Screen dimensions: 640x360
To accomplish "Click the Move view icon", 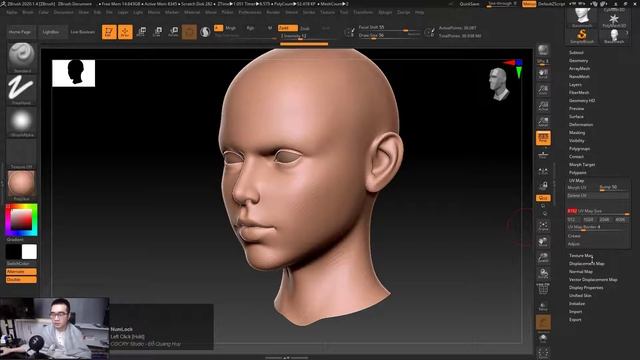I will coord(543,242).
